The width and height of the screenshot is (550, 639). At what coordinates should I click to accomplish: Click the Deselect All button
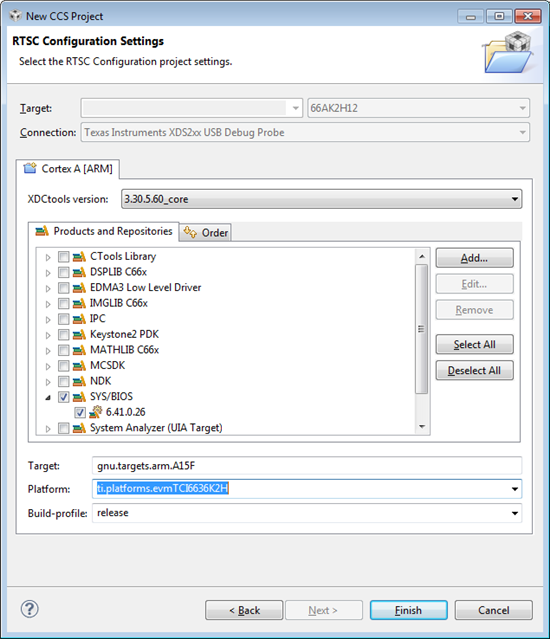pos(474,370)
